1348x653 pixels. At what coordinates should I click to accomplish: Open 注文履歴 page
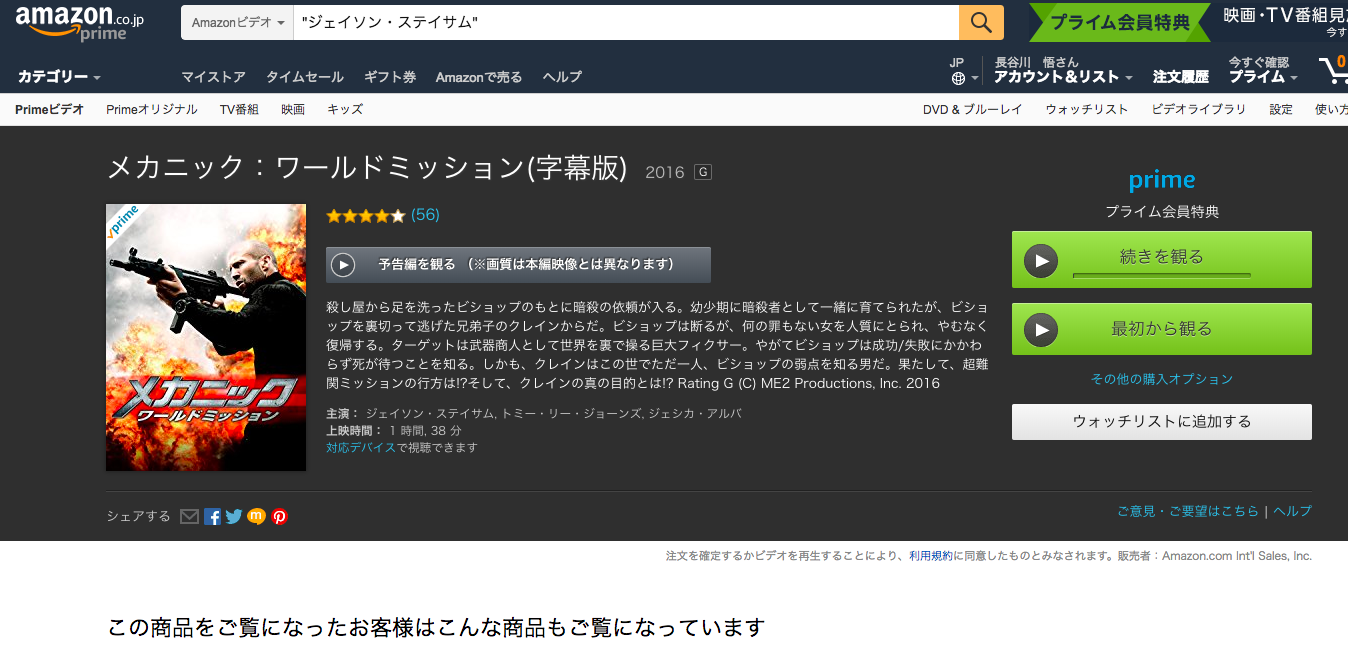pyautogui.click(x=1181, y=77)
